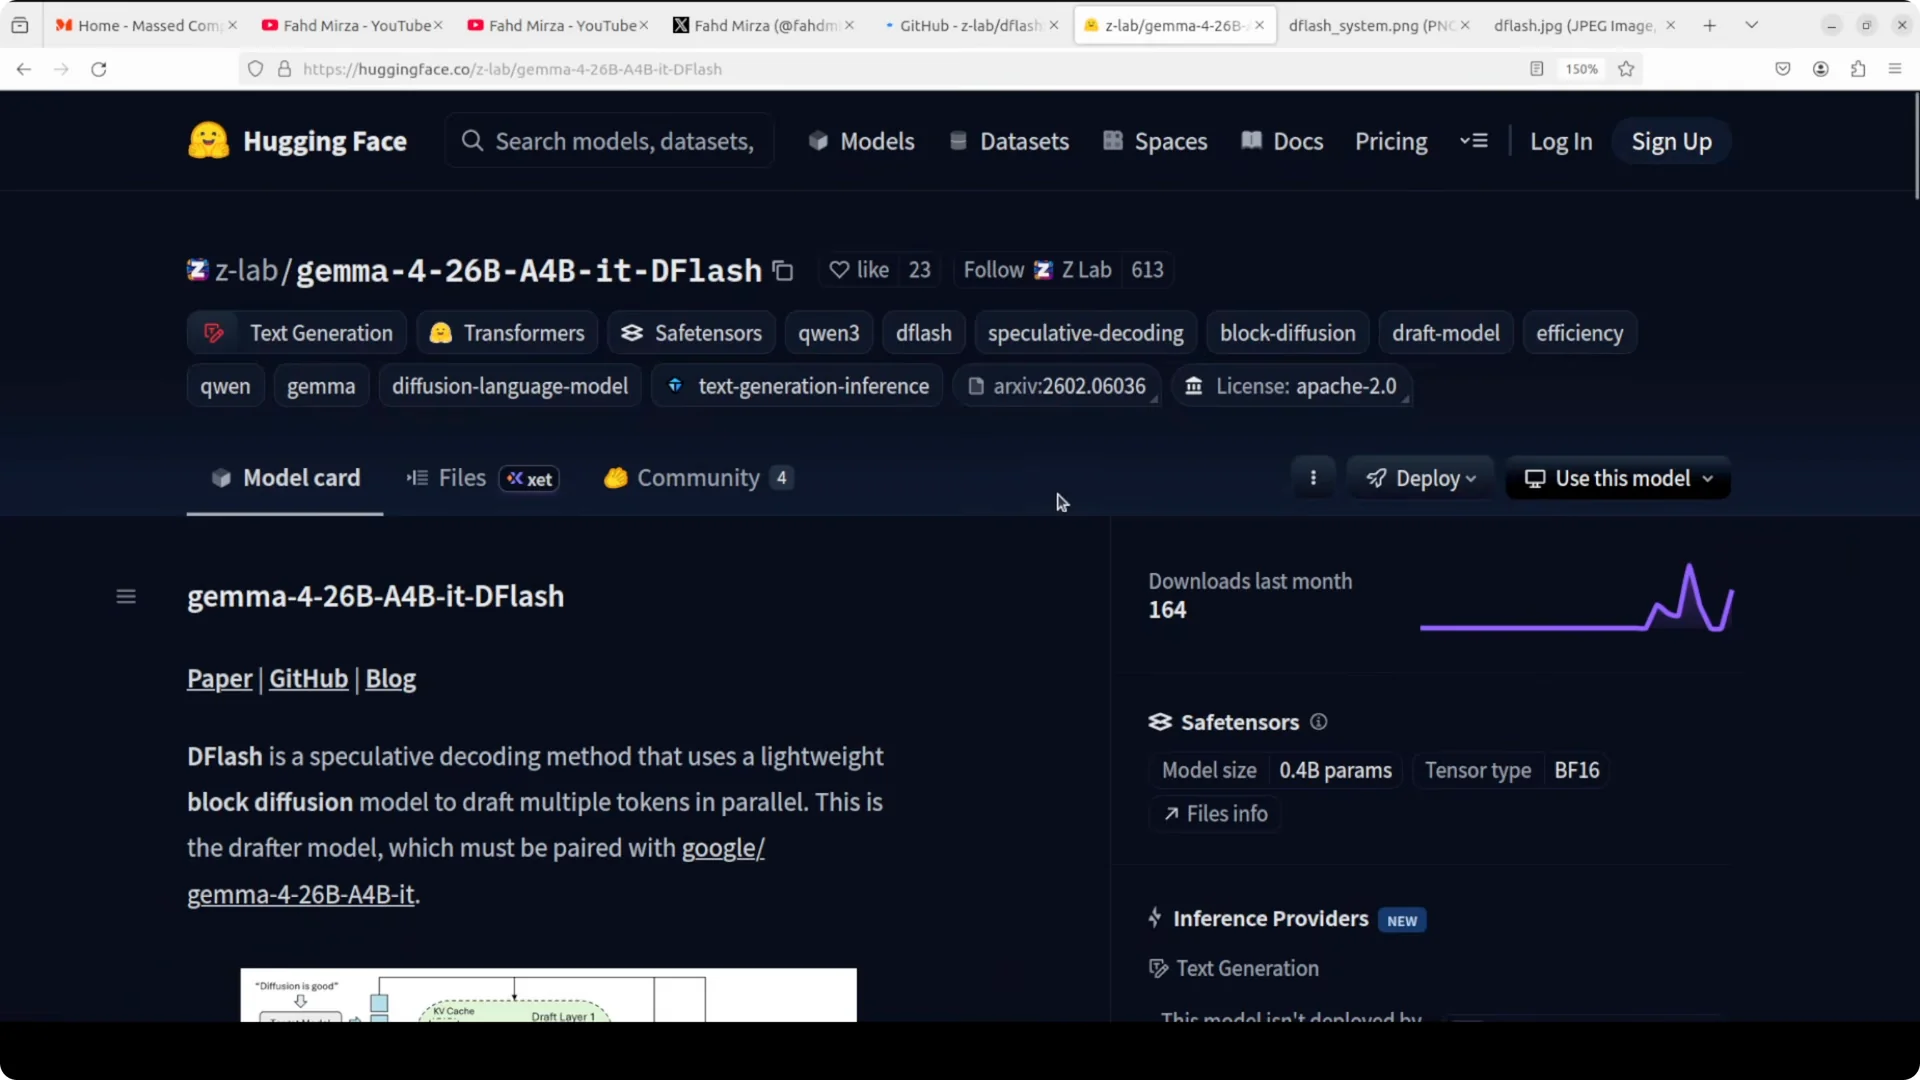This screenshot has width=1920, height=1080.
Task: Click tracking protection shield icon
Action: point(256,69)
